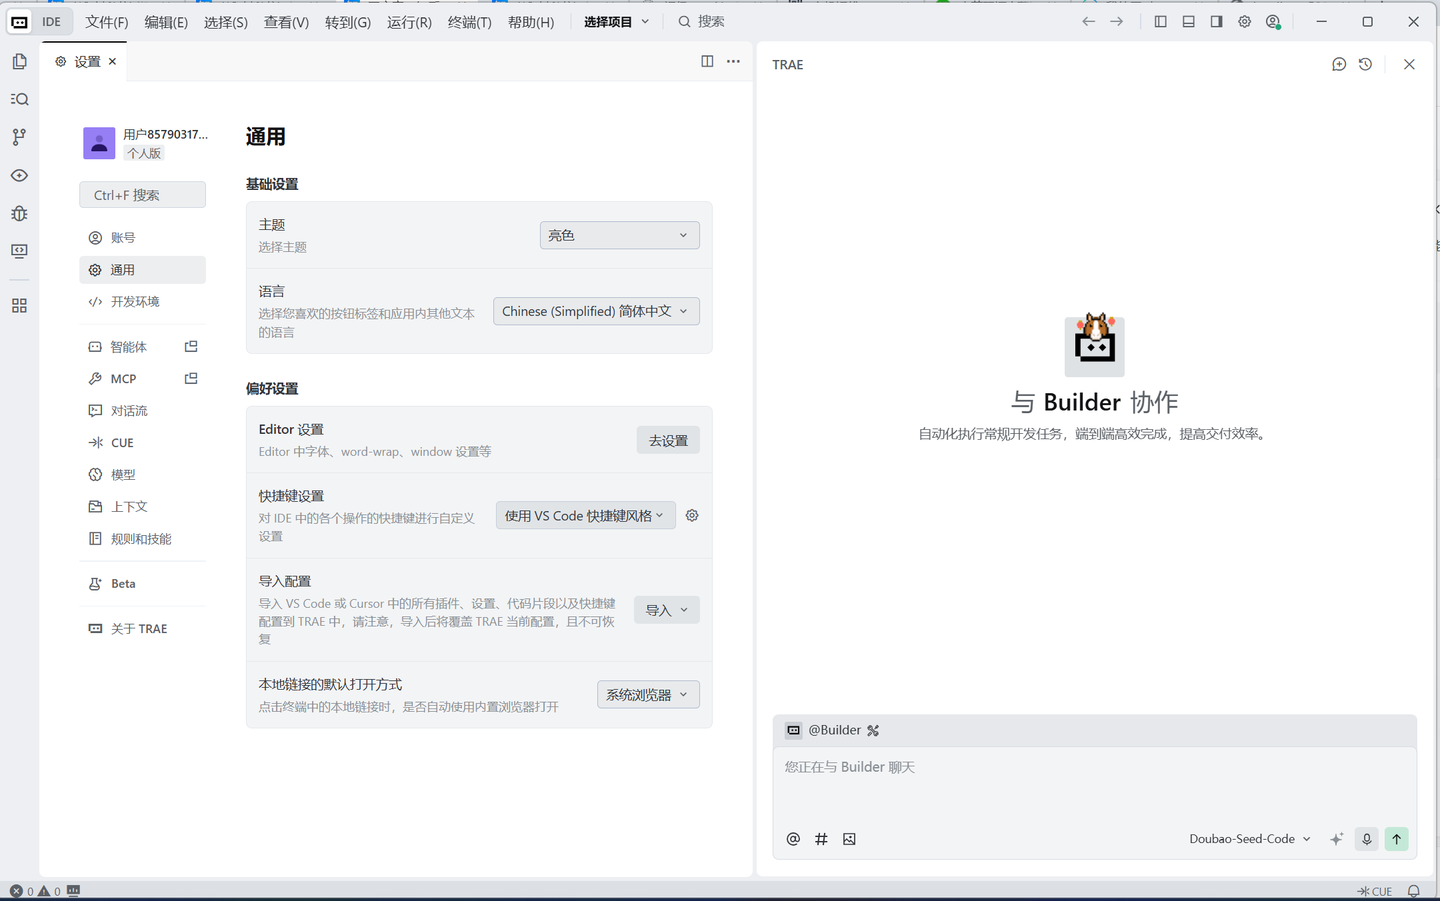This screenshot has width=1440, height=901.
Task: Select 开发环境 in settings sidebar
Action: 142,301
